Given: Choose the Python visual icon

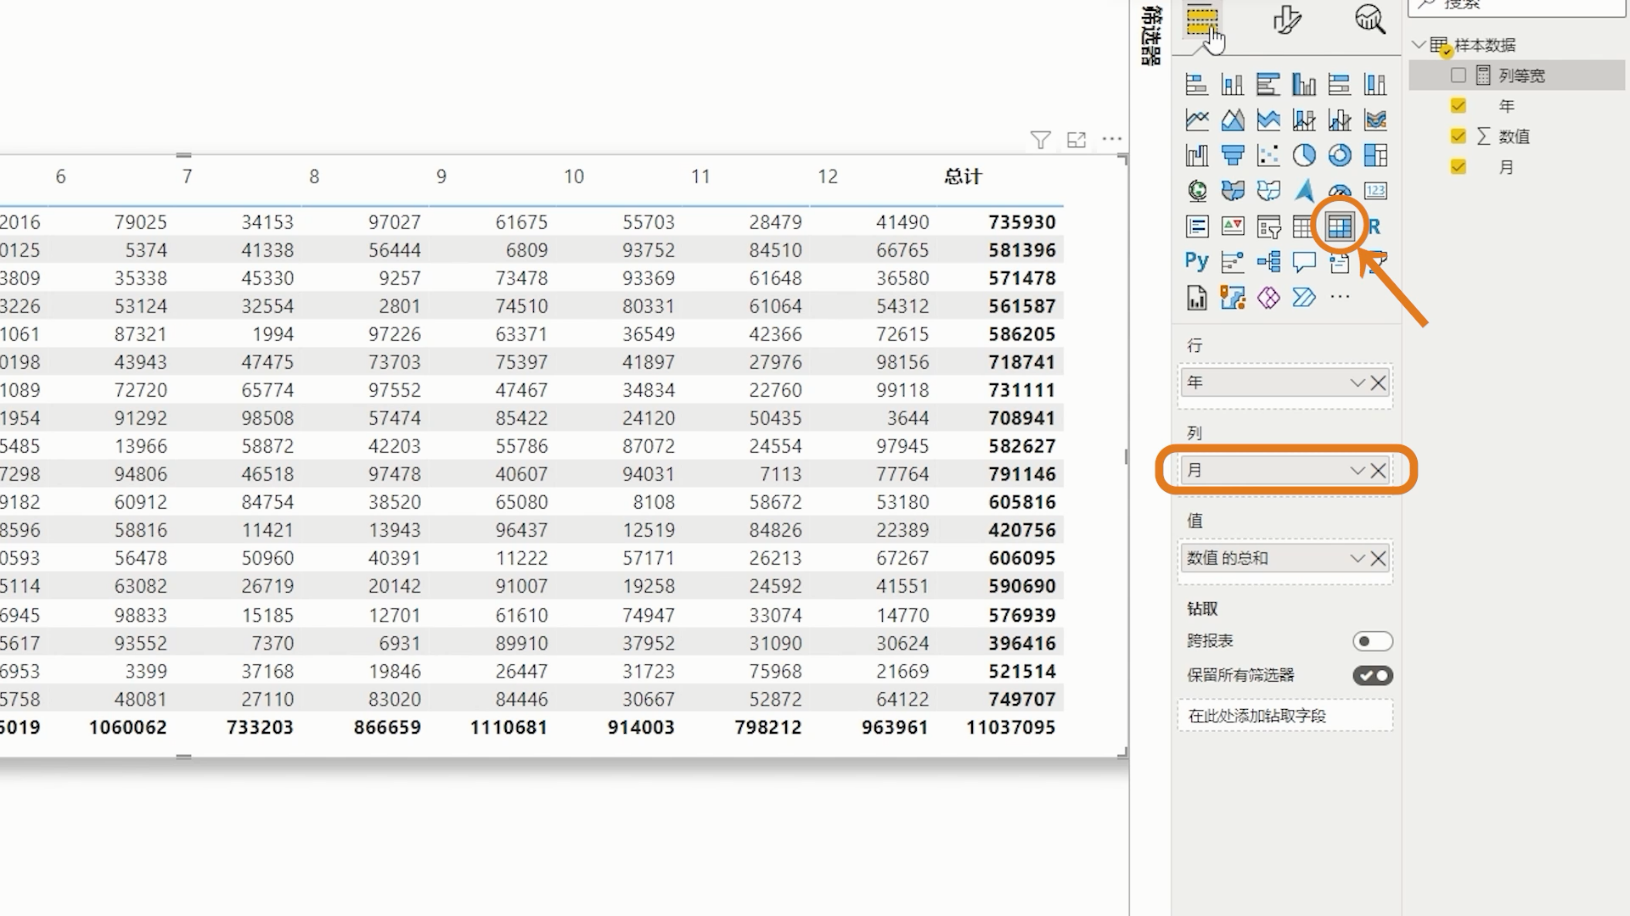Looking at the screenshot, I should [x=1196, y=261].
